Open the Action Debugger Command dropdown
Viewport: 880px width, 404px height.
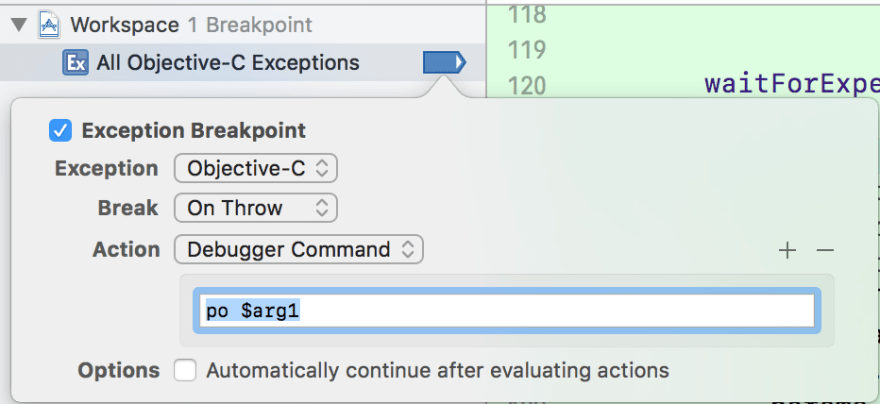pos(299,249)
